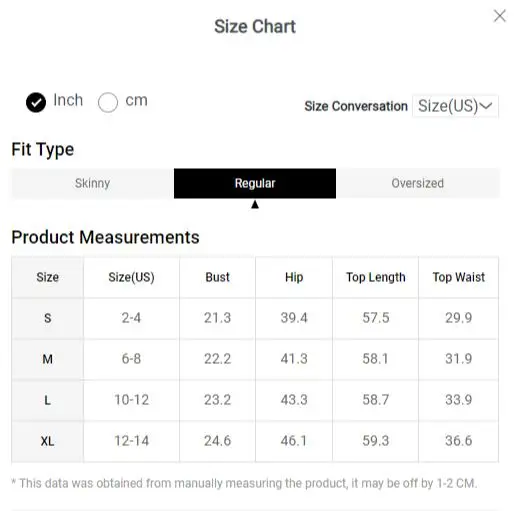Click the top length value 59.3
The width and height of the screenshot is (518, 511).
tap(376, 441)
